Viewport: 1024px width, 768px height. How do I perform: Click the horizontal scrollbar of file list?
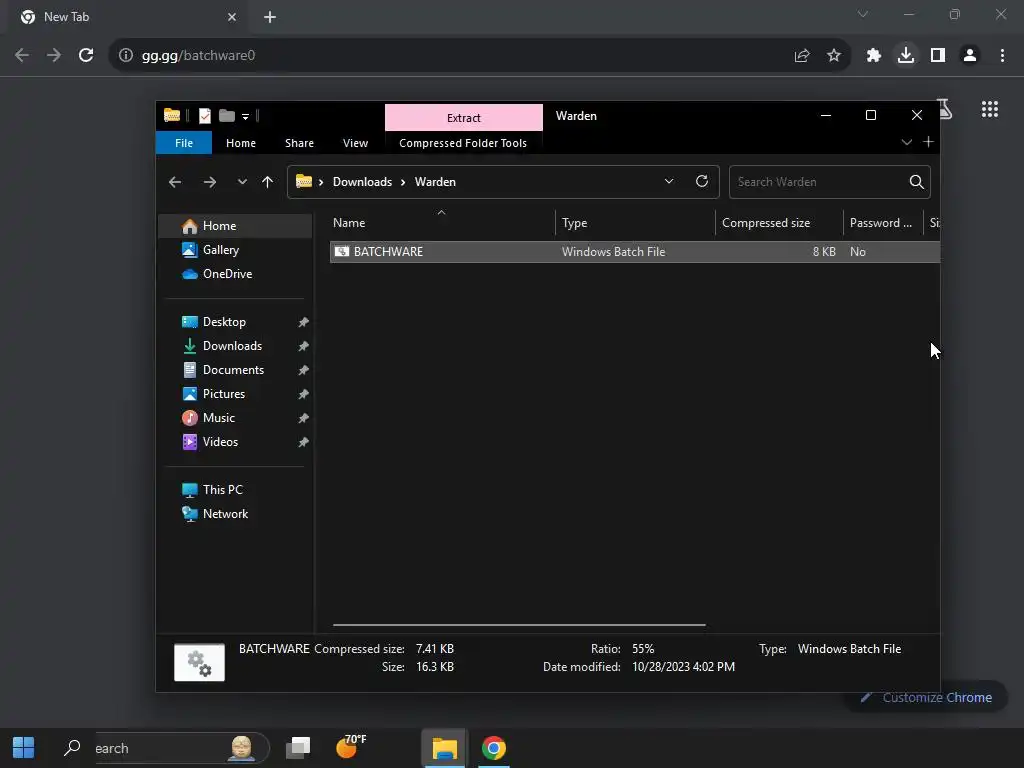(x=519, y=625)
